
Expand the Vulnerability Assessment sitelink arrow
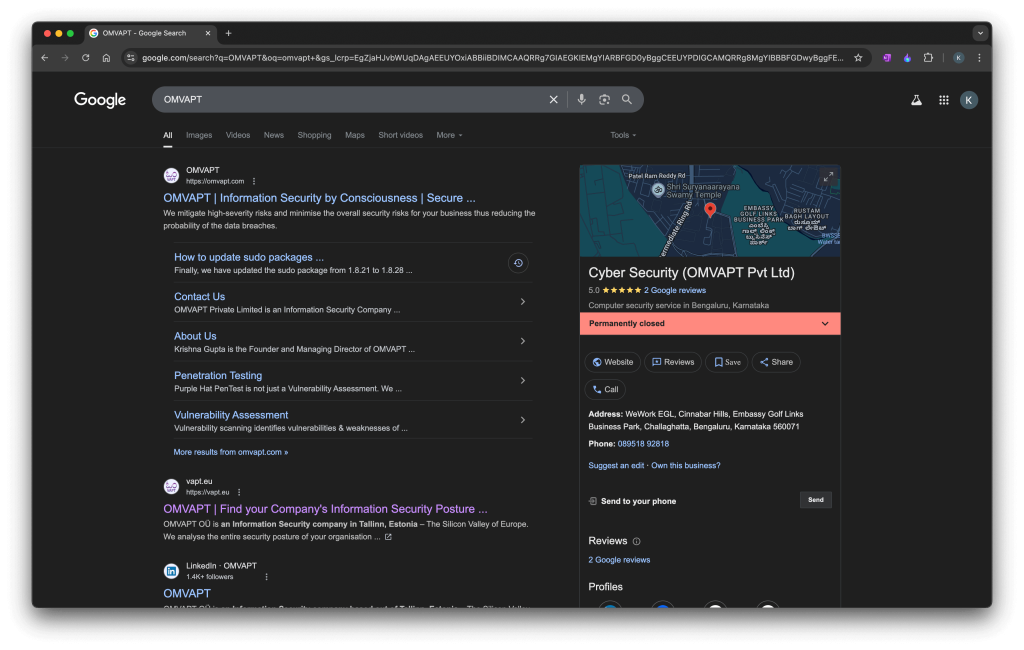[x=522, y=420]
